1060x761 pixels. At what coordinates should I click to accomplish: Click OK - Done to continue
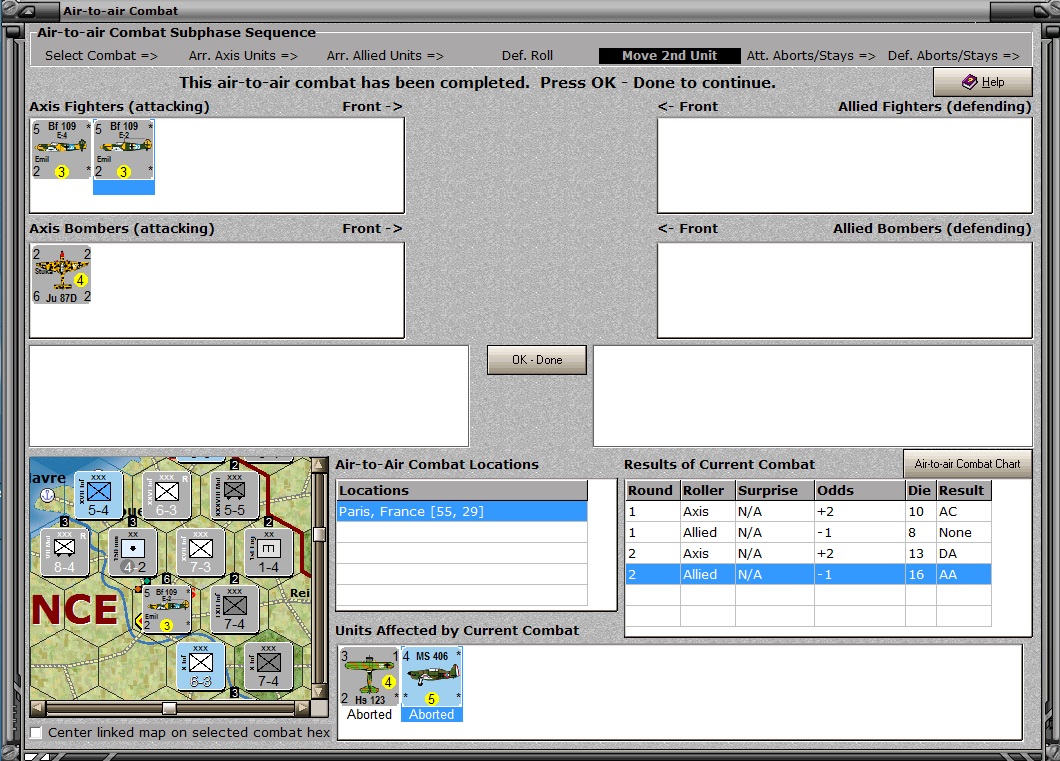537,360
